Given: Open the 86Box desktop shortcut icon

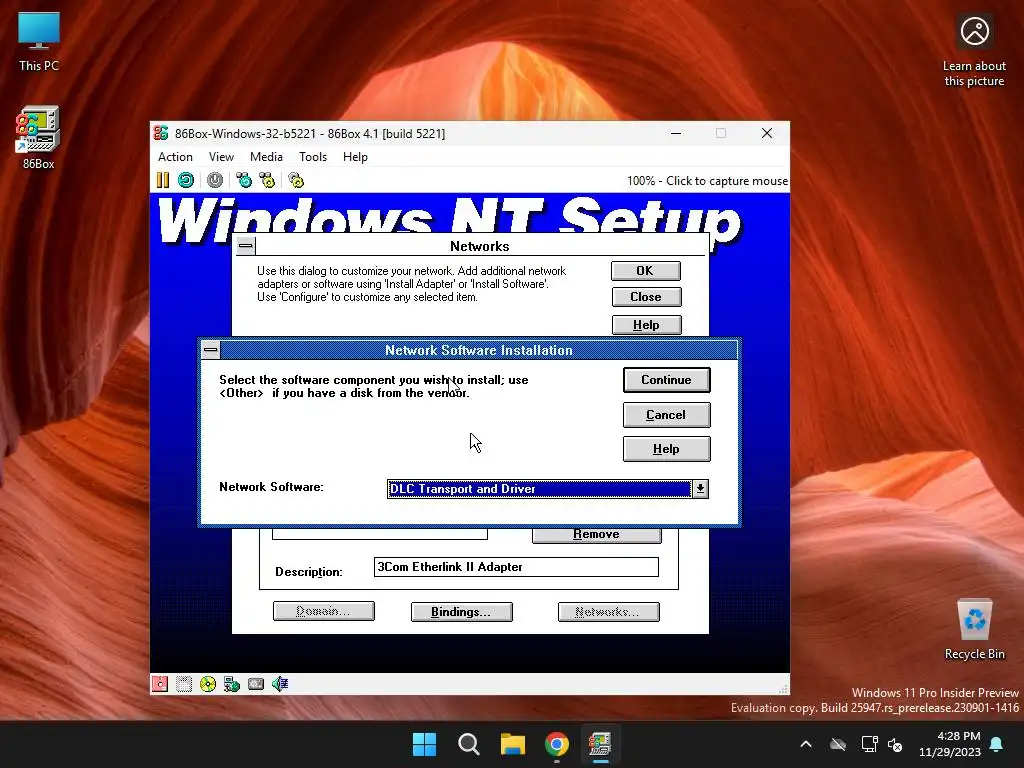Looking at the screenshot, I should pyautogui.click(x=38, y=138).
